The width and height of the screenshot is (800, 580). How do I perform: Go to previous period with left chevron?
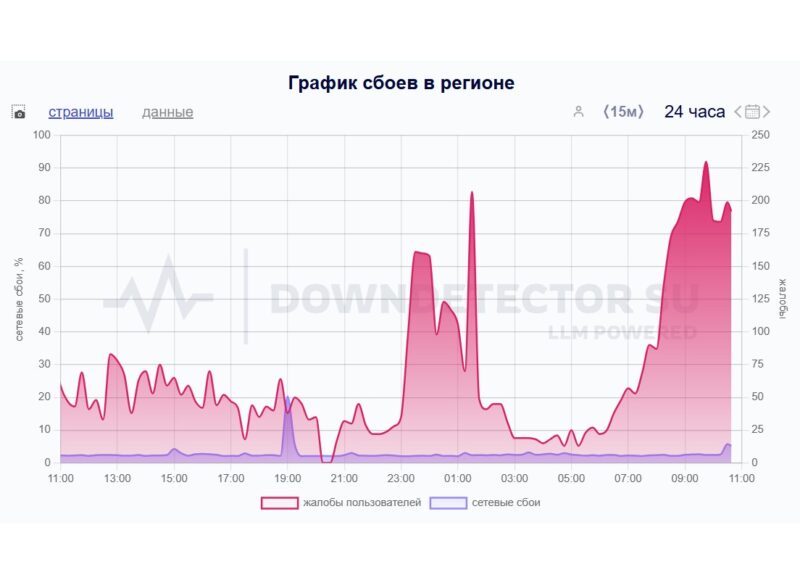(x=739, y=112)
